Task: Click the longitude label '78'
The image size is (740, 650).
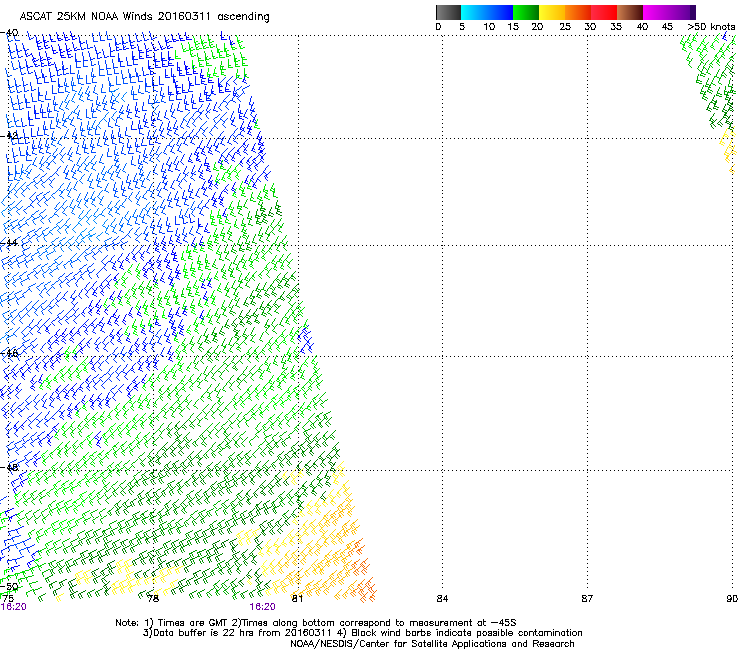Action: point(153,599)
